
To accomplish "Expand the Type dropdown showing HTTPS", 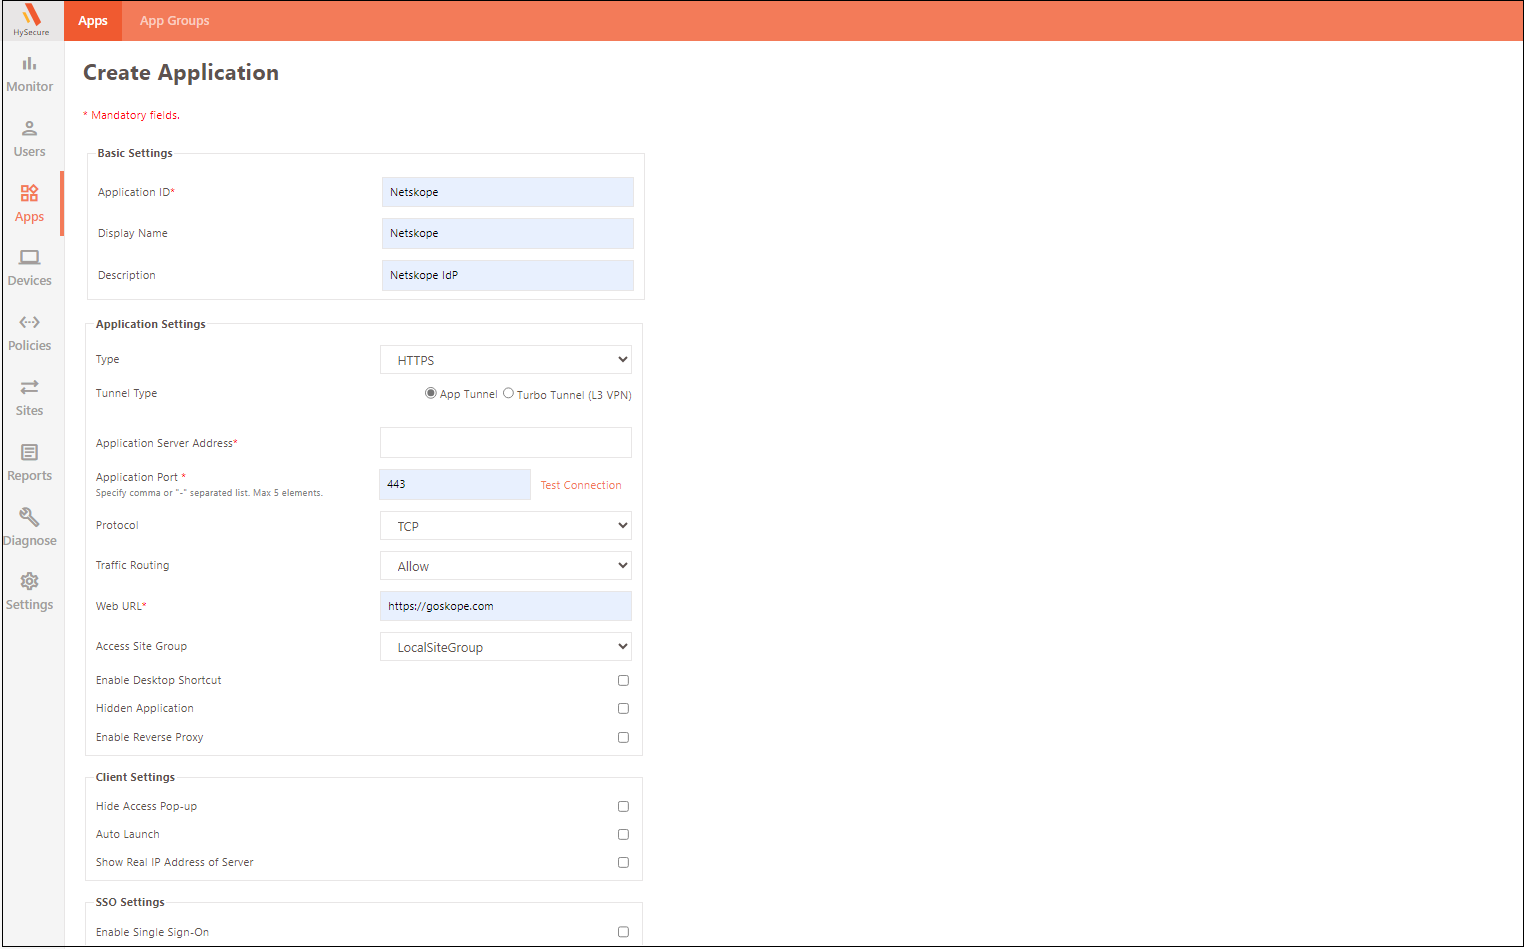I will (506, 360).
